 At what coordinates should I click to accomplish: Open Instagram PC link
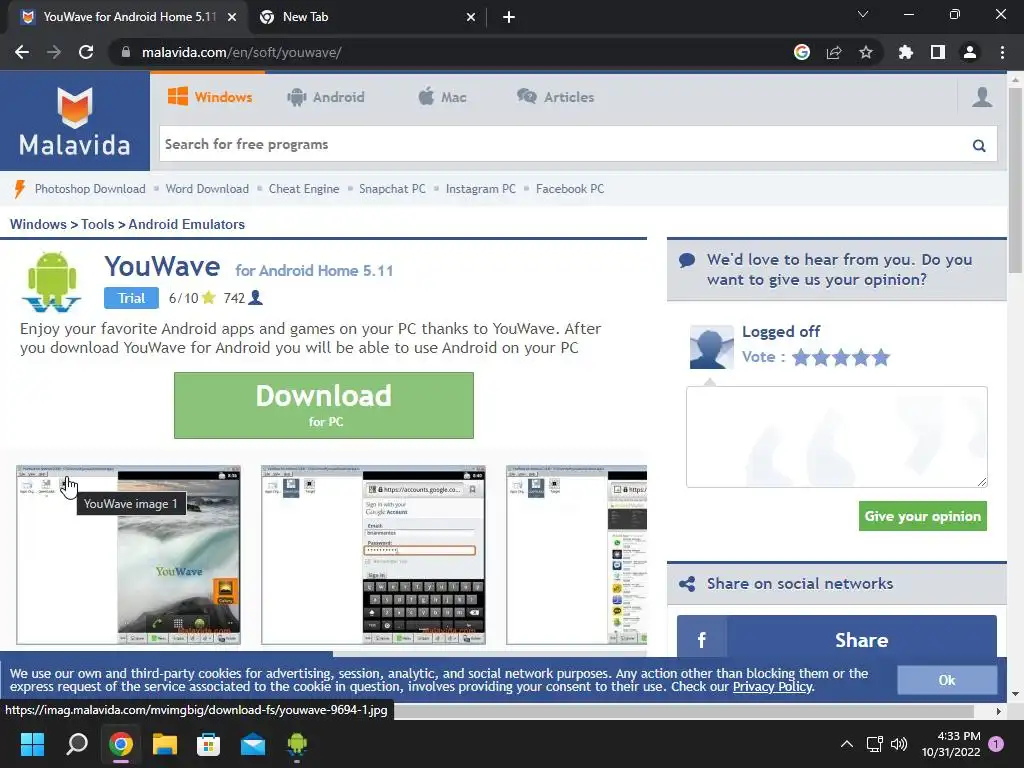pyautogui.click(x=481, y=189)
